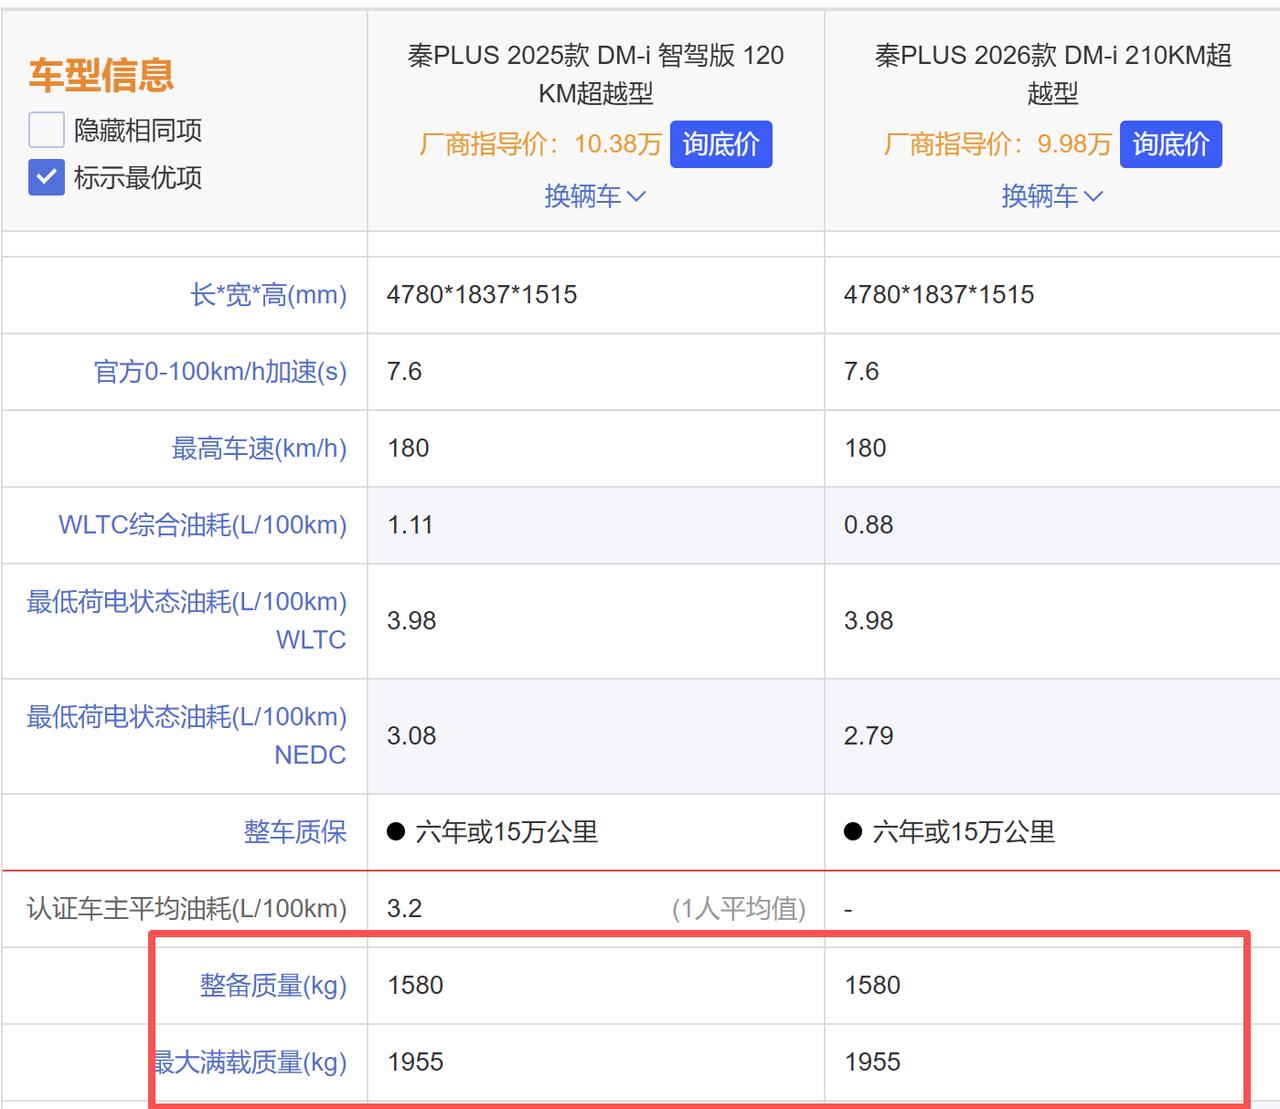Screen dimensions: 1280x1109
Task: Click the 最大满载质量(kg) parameter label
Action: point(250,1062)
